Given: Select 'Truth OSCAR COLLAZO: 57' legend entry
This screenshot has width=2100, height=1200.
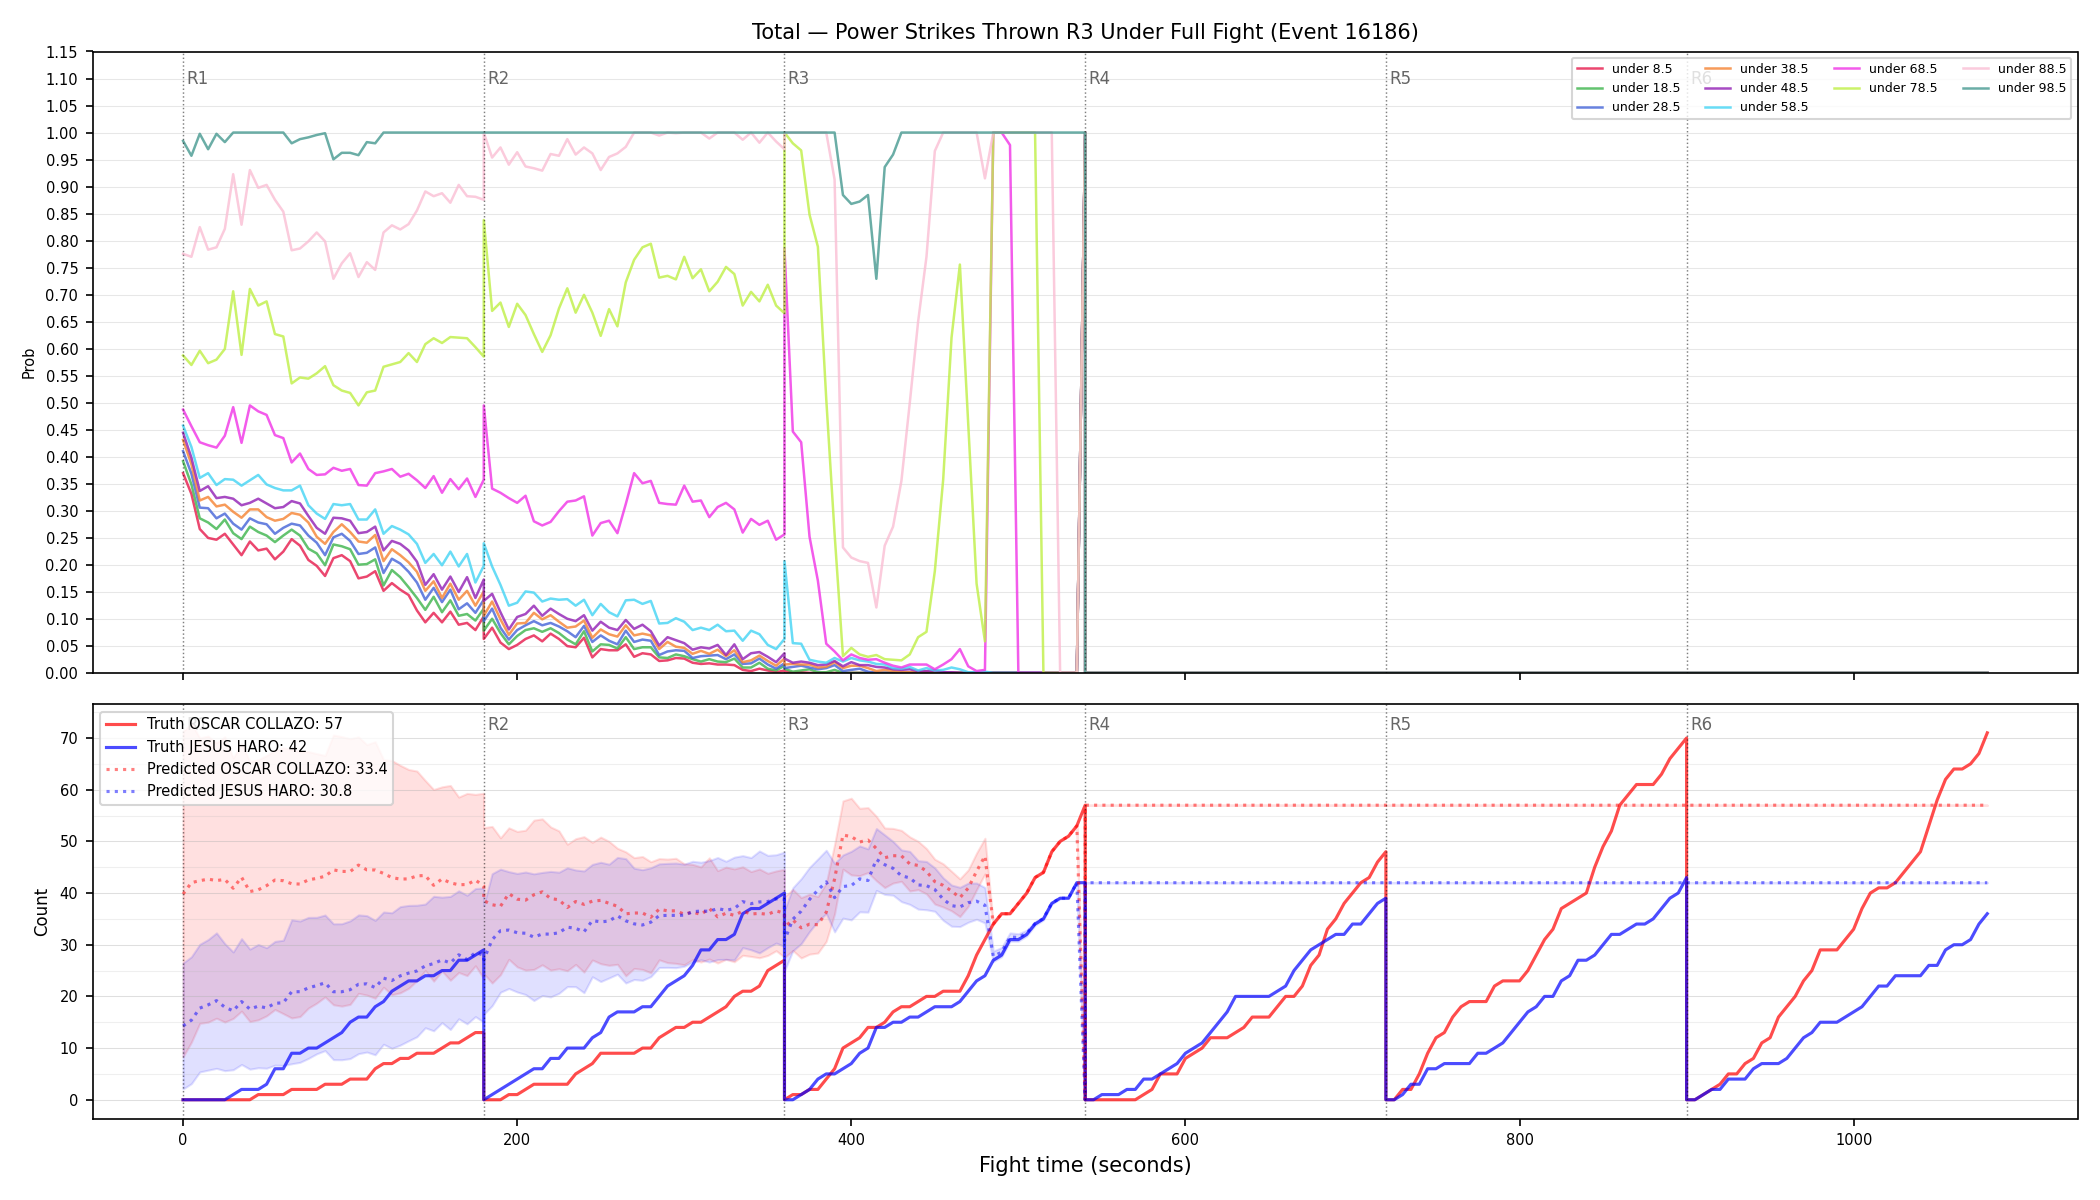Looking at the screenshot, I should (224, 724).
